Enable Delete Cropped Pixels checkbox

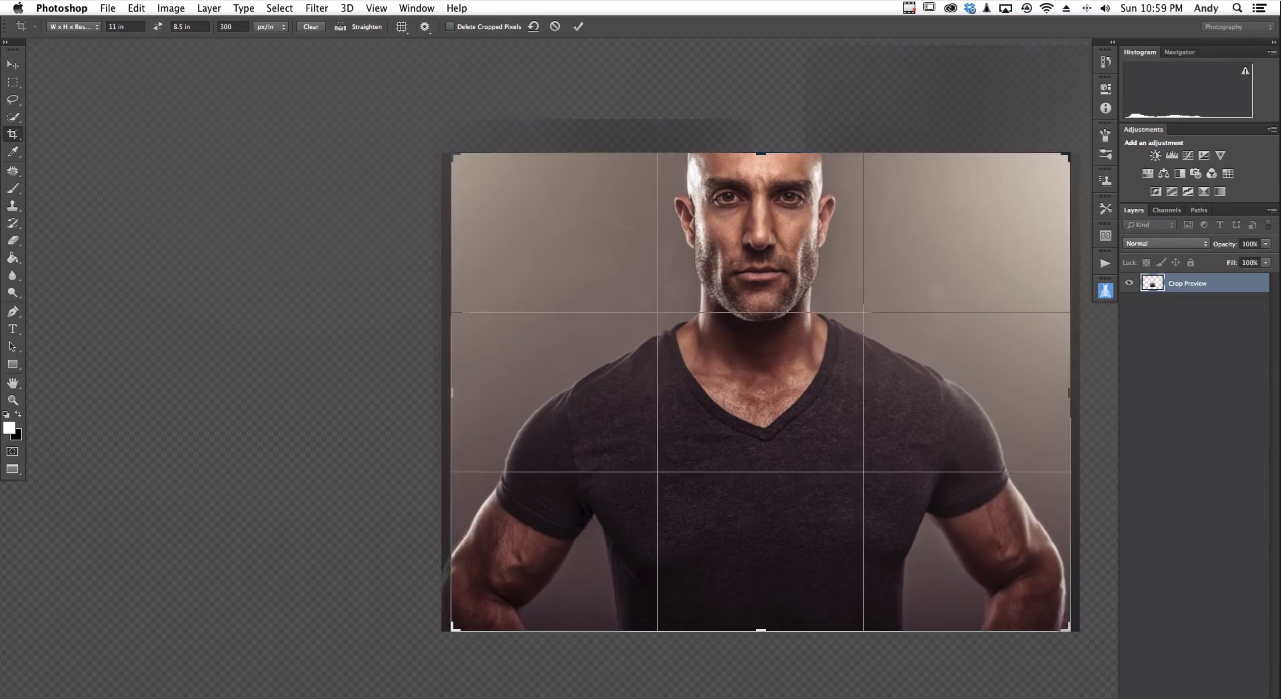coord(450,27)
